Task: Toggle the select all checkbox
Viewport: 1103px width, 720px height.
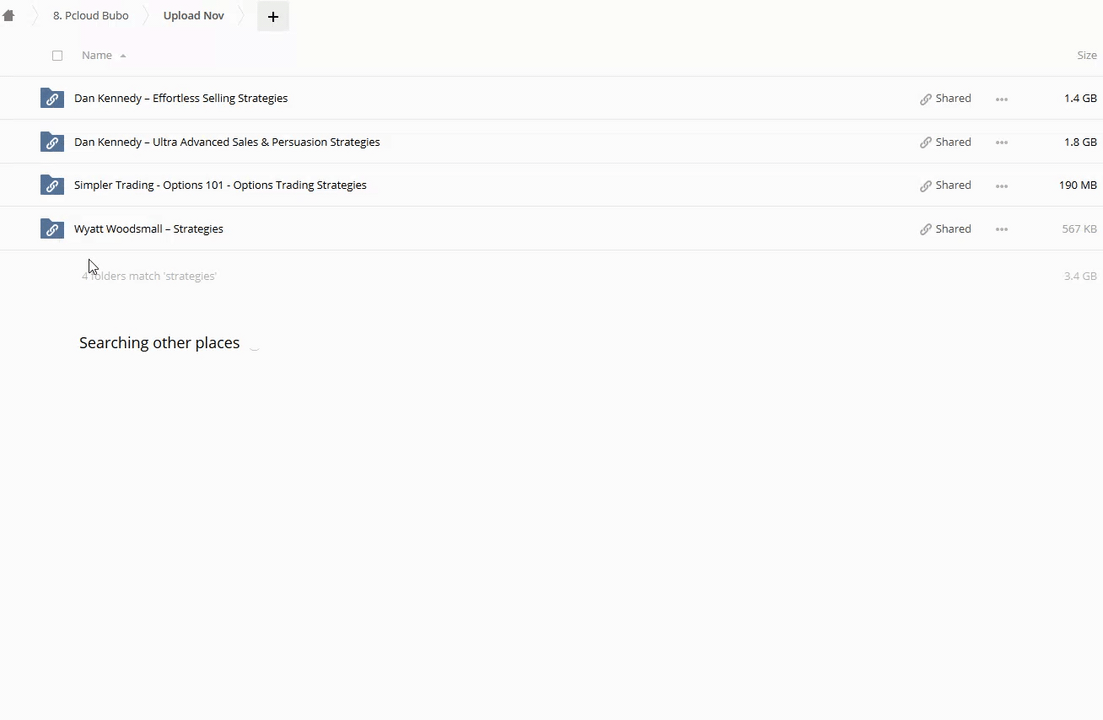Action: 57,56
